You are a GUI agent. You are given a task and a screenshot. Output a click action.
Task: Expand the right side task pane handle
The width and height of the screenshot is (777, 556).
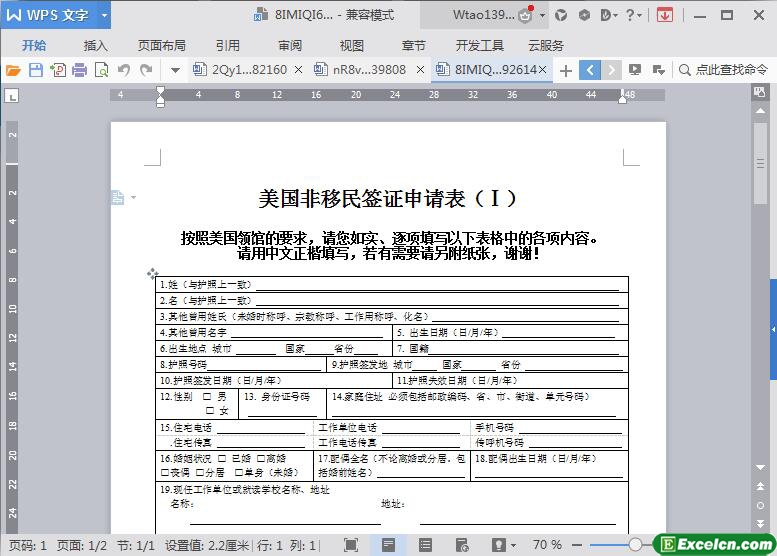pyautogui.click(x=773, y=329)
